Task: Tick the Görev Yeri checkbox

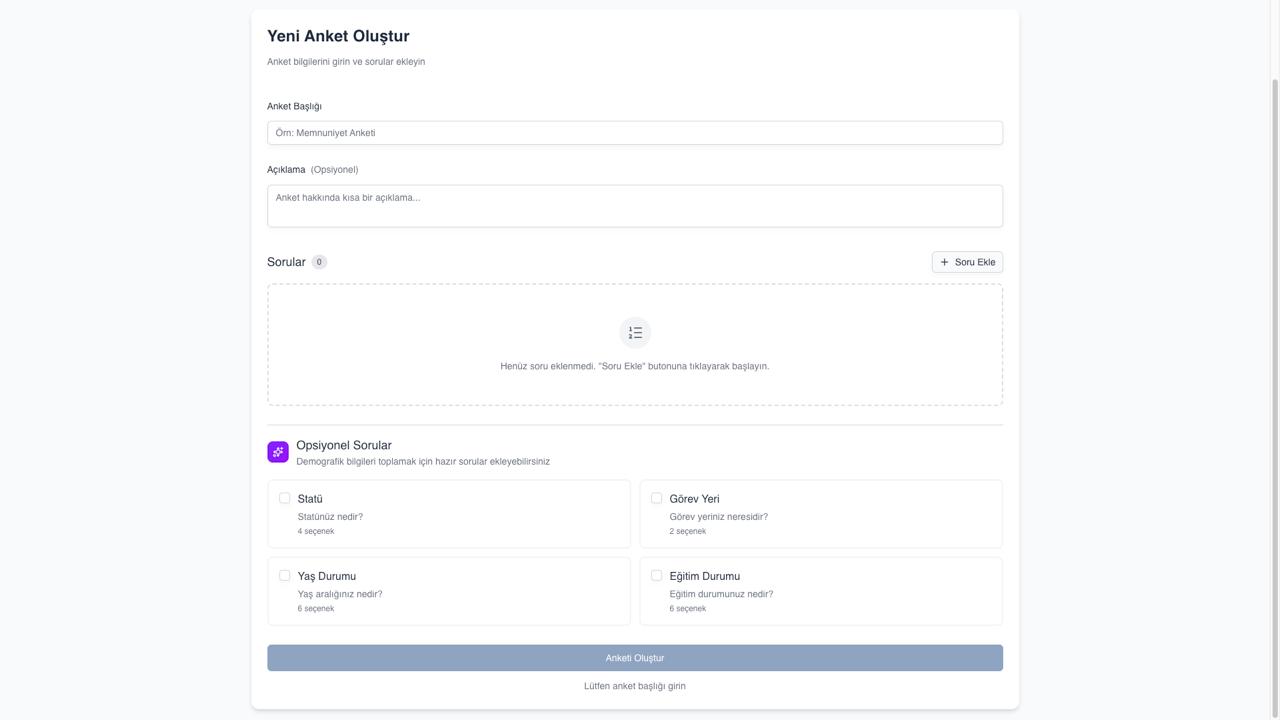Action: click(657, 498)
